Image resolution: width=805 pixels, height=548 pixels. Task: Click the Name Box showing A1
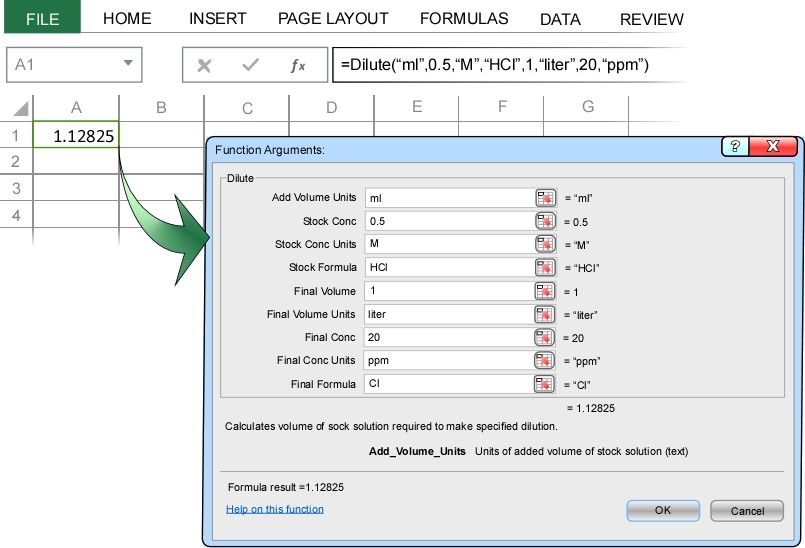tap(74, 65)
